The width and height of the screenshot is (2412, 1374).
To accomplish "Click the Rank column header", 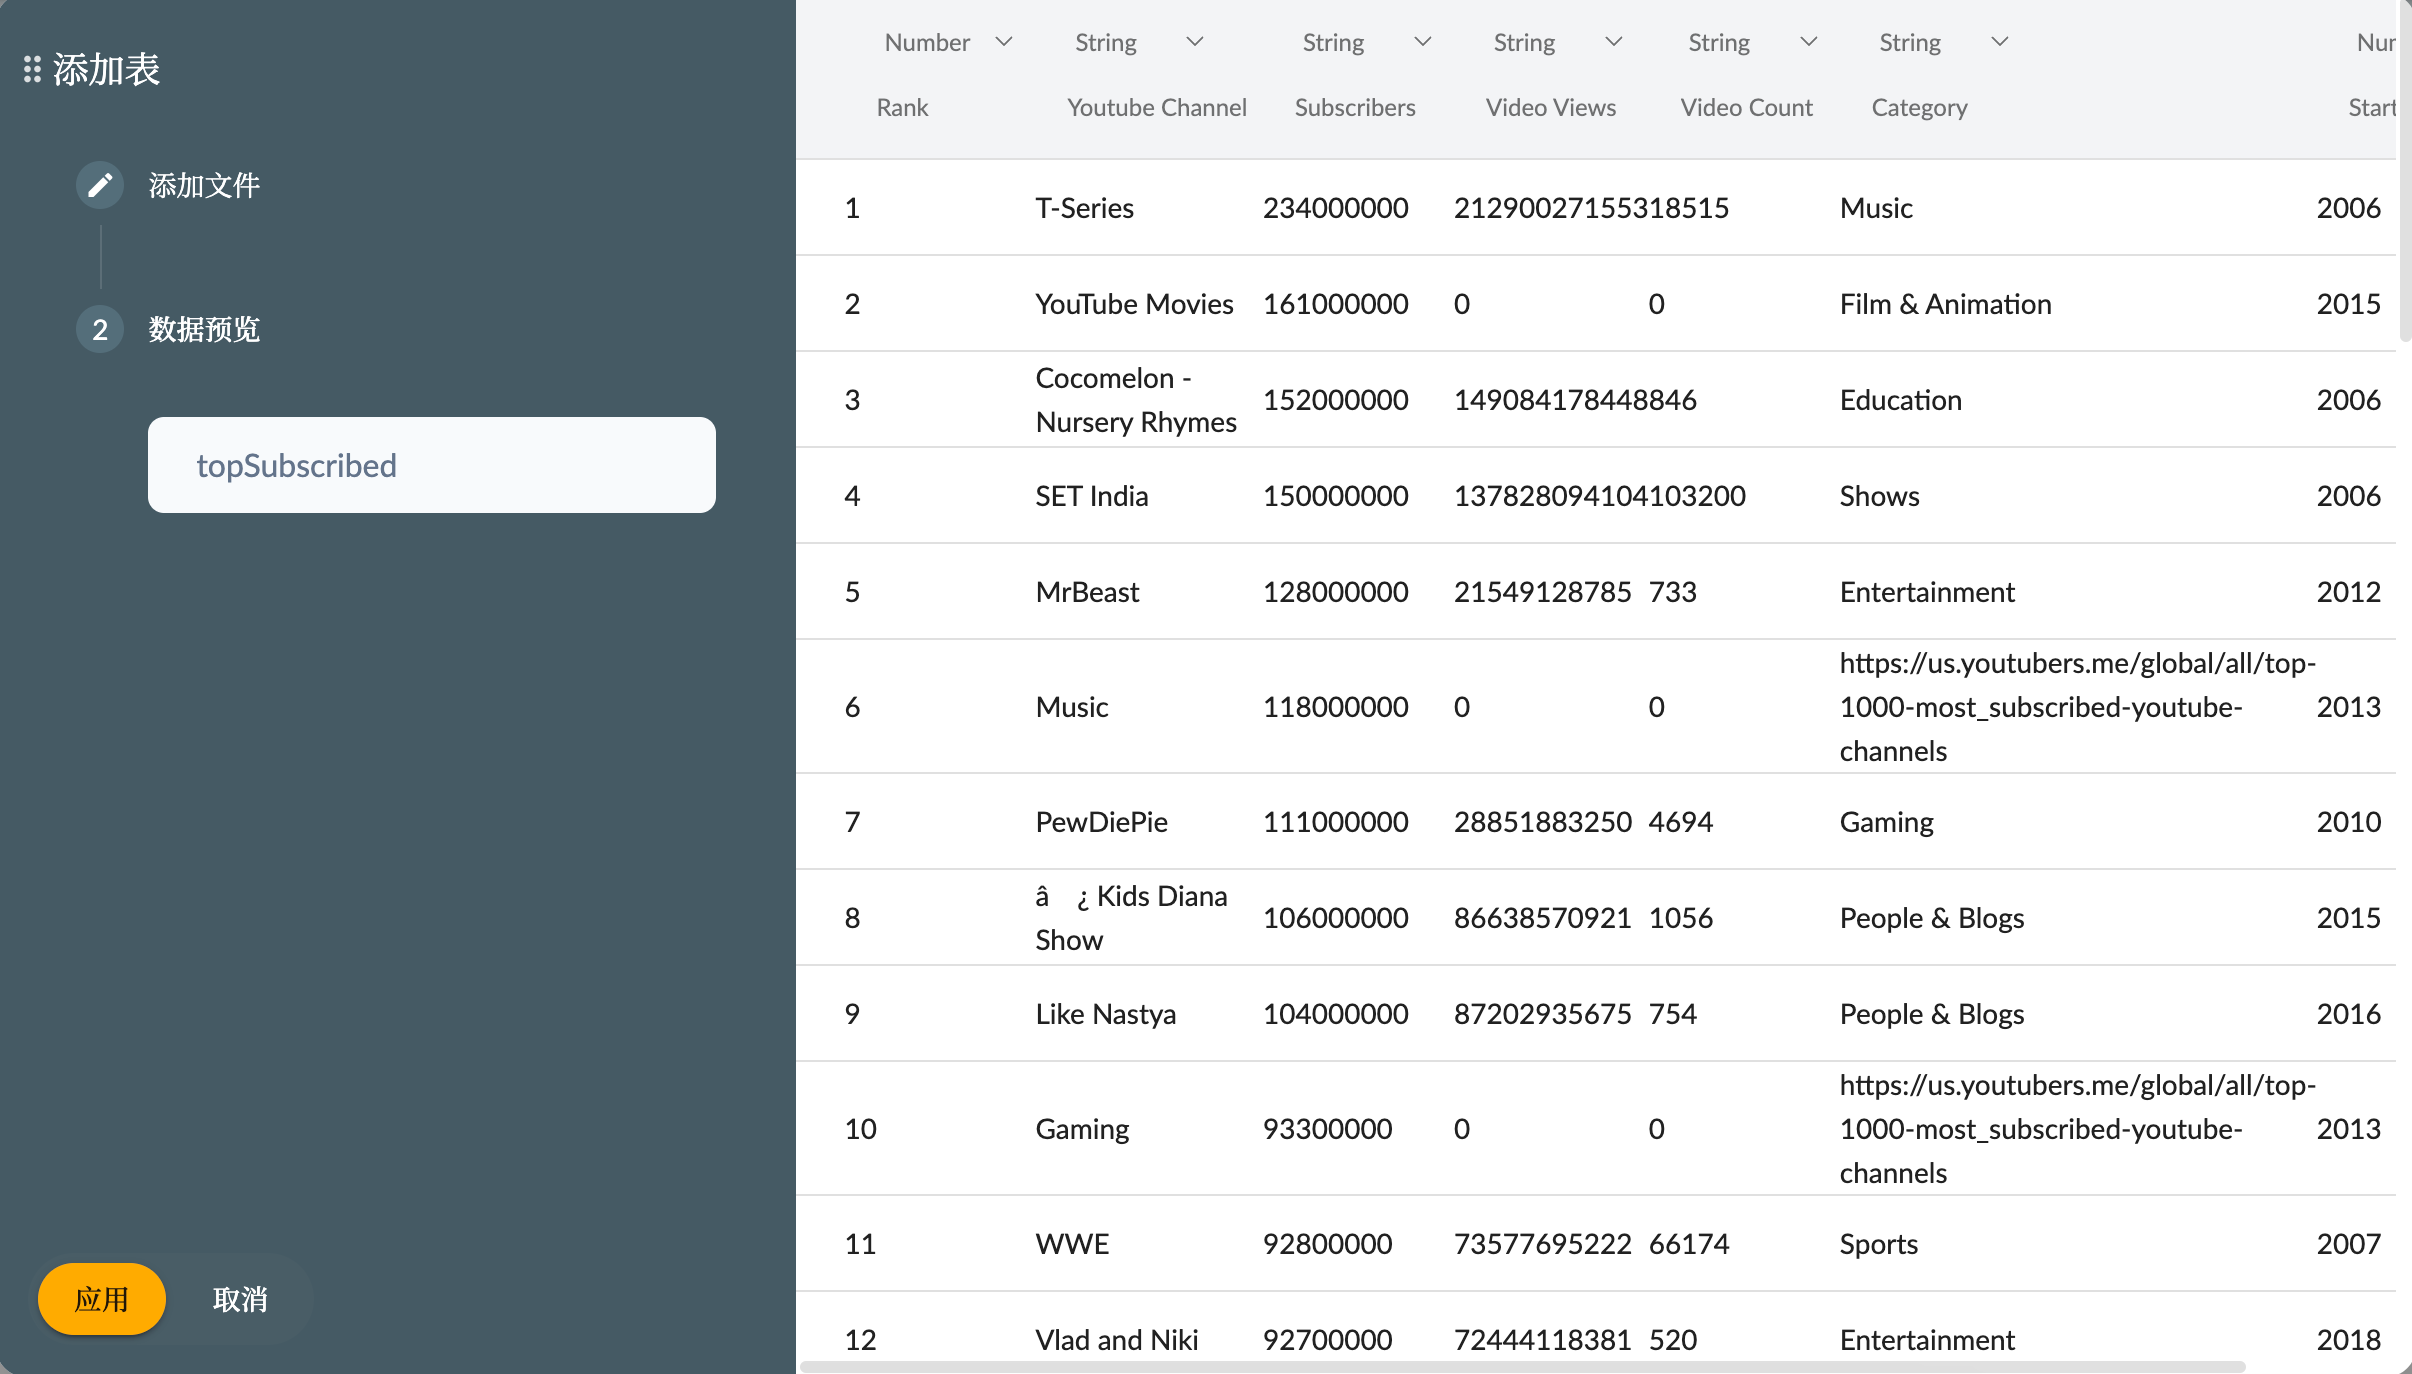I will tap(902, 107).
